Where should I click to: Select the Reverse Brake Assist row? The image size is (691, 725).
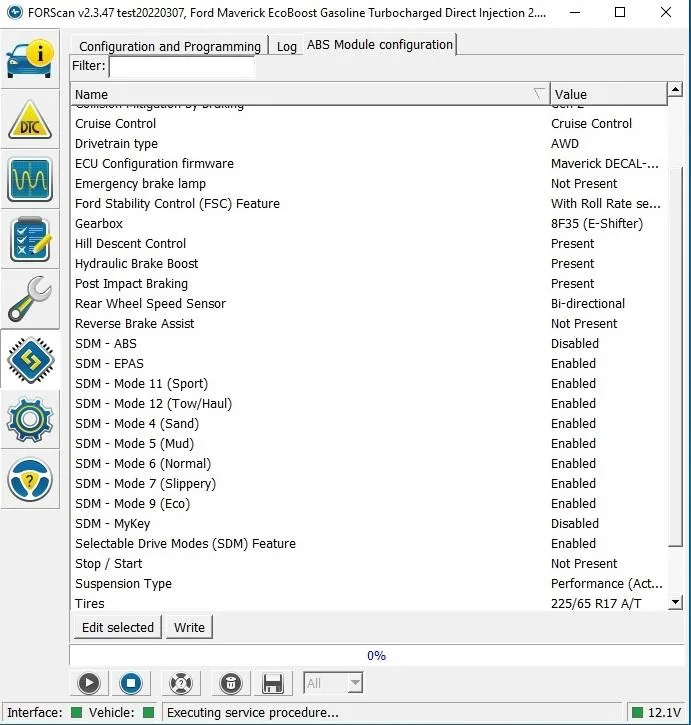(x=369, y=323)
